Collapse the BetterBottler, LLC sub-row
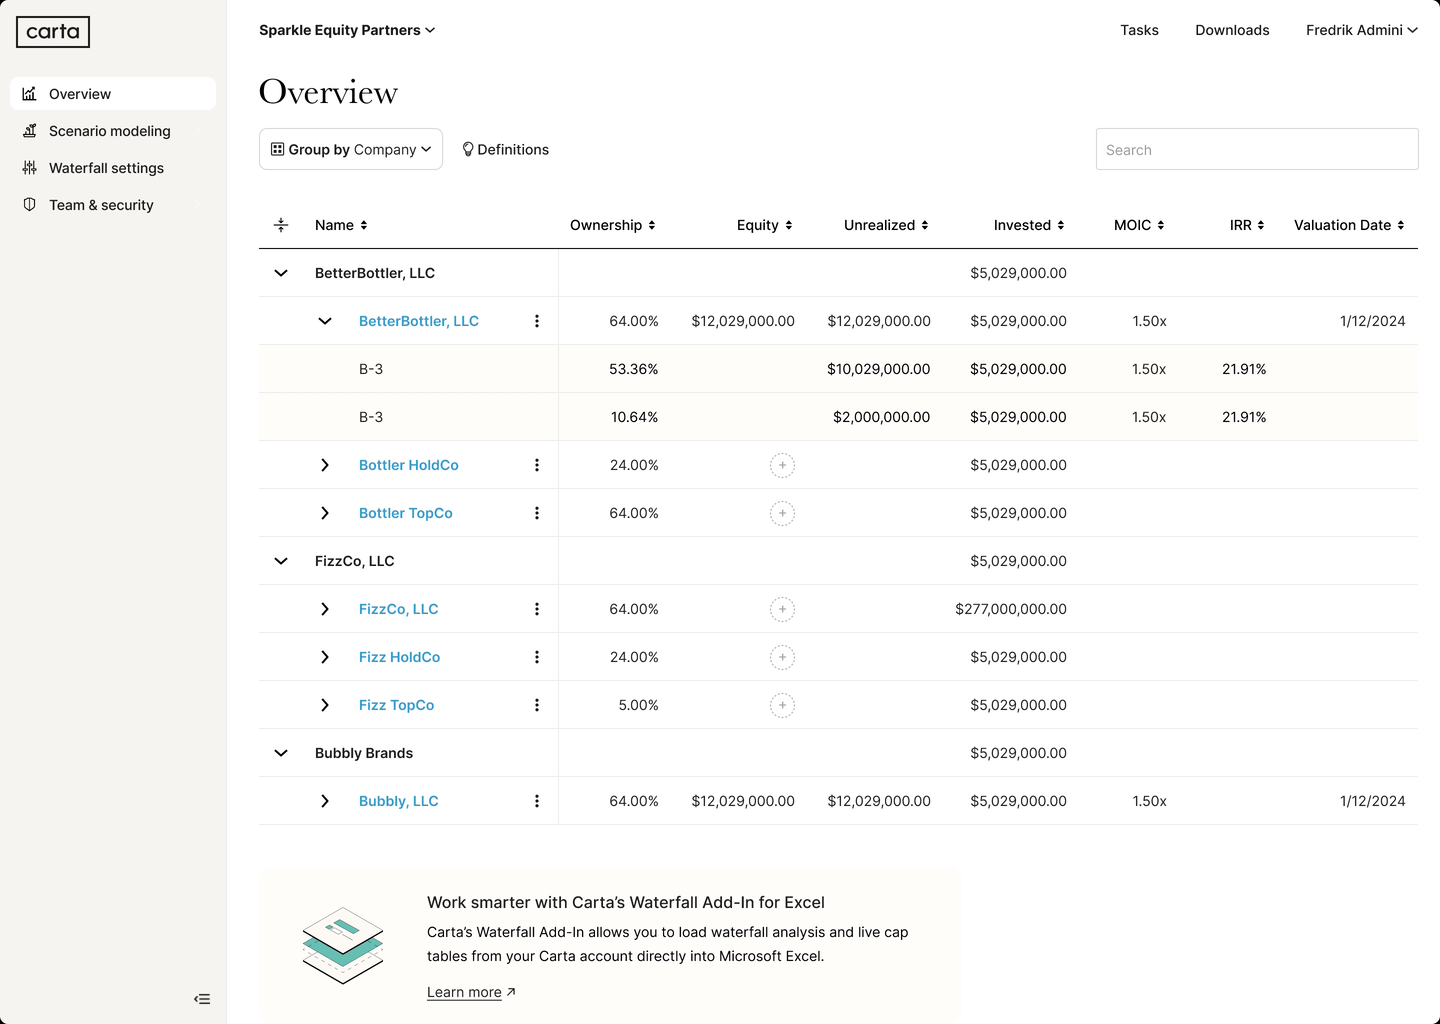Screen dimensions: 1440x1024 (x=325, y=321)
